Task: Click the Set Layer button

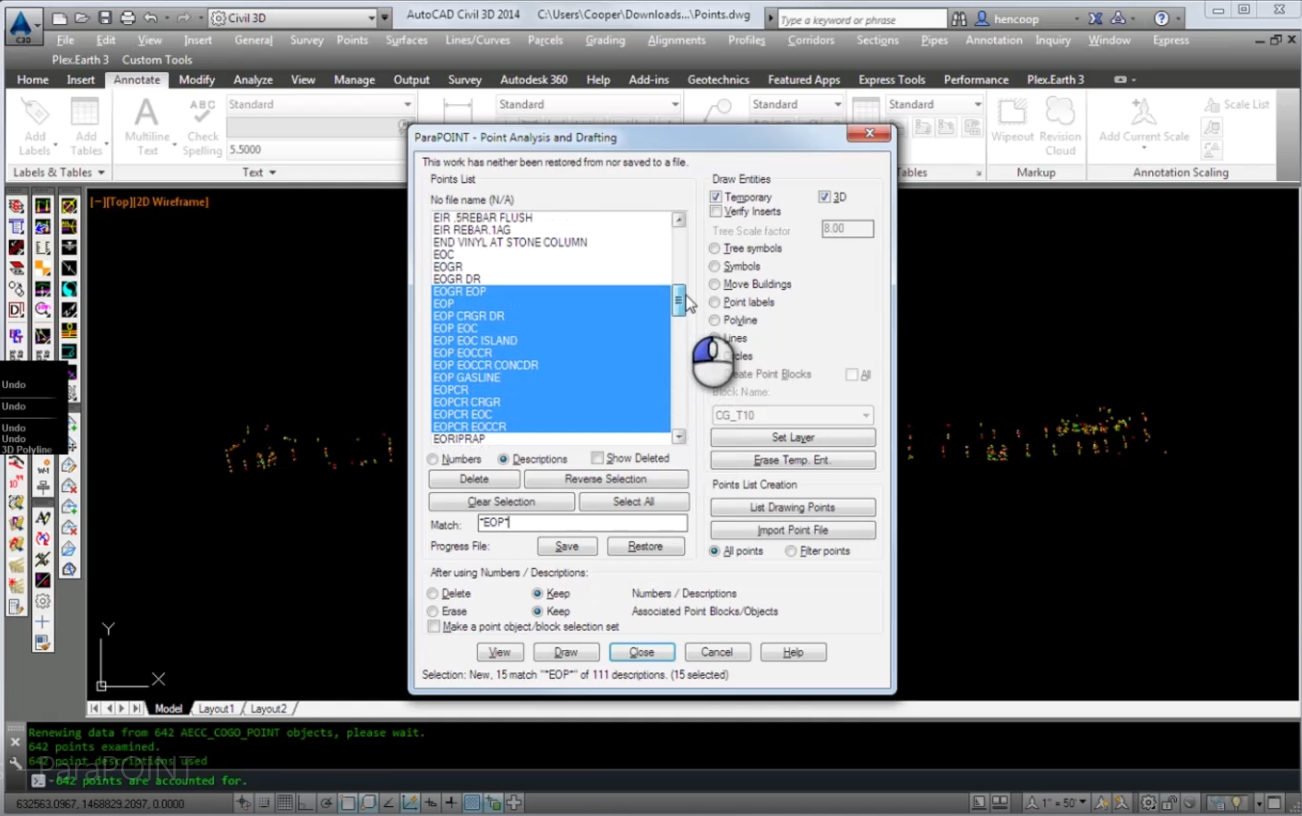Action: tap(793, 437)
